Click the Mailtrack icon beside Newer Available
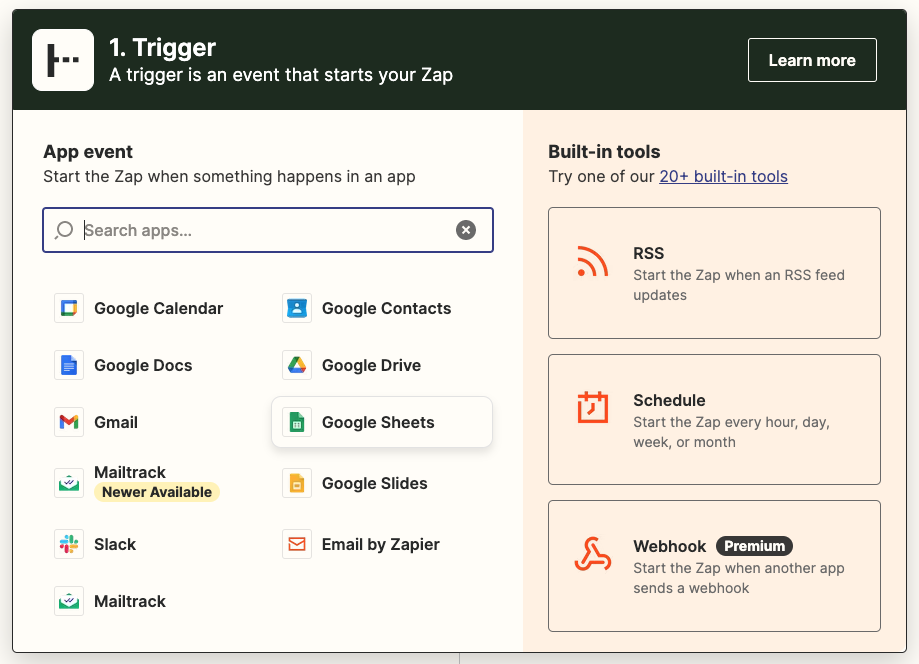This screenshot has width=919, height=664. coord(69,483)
